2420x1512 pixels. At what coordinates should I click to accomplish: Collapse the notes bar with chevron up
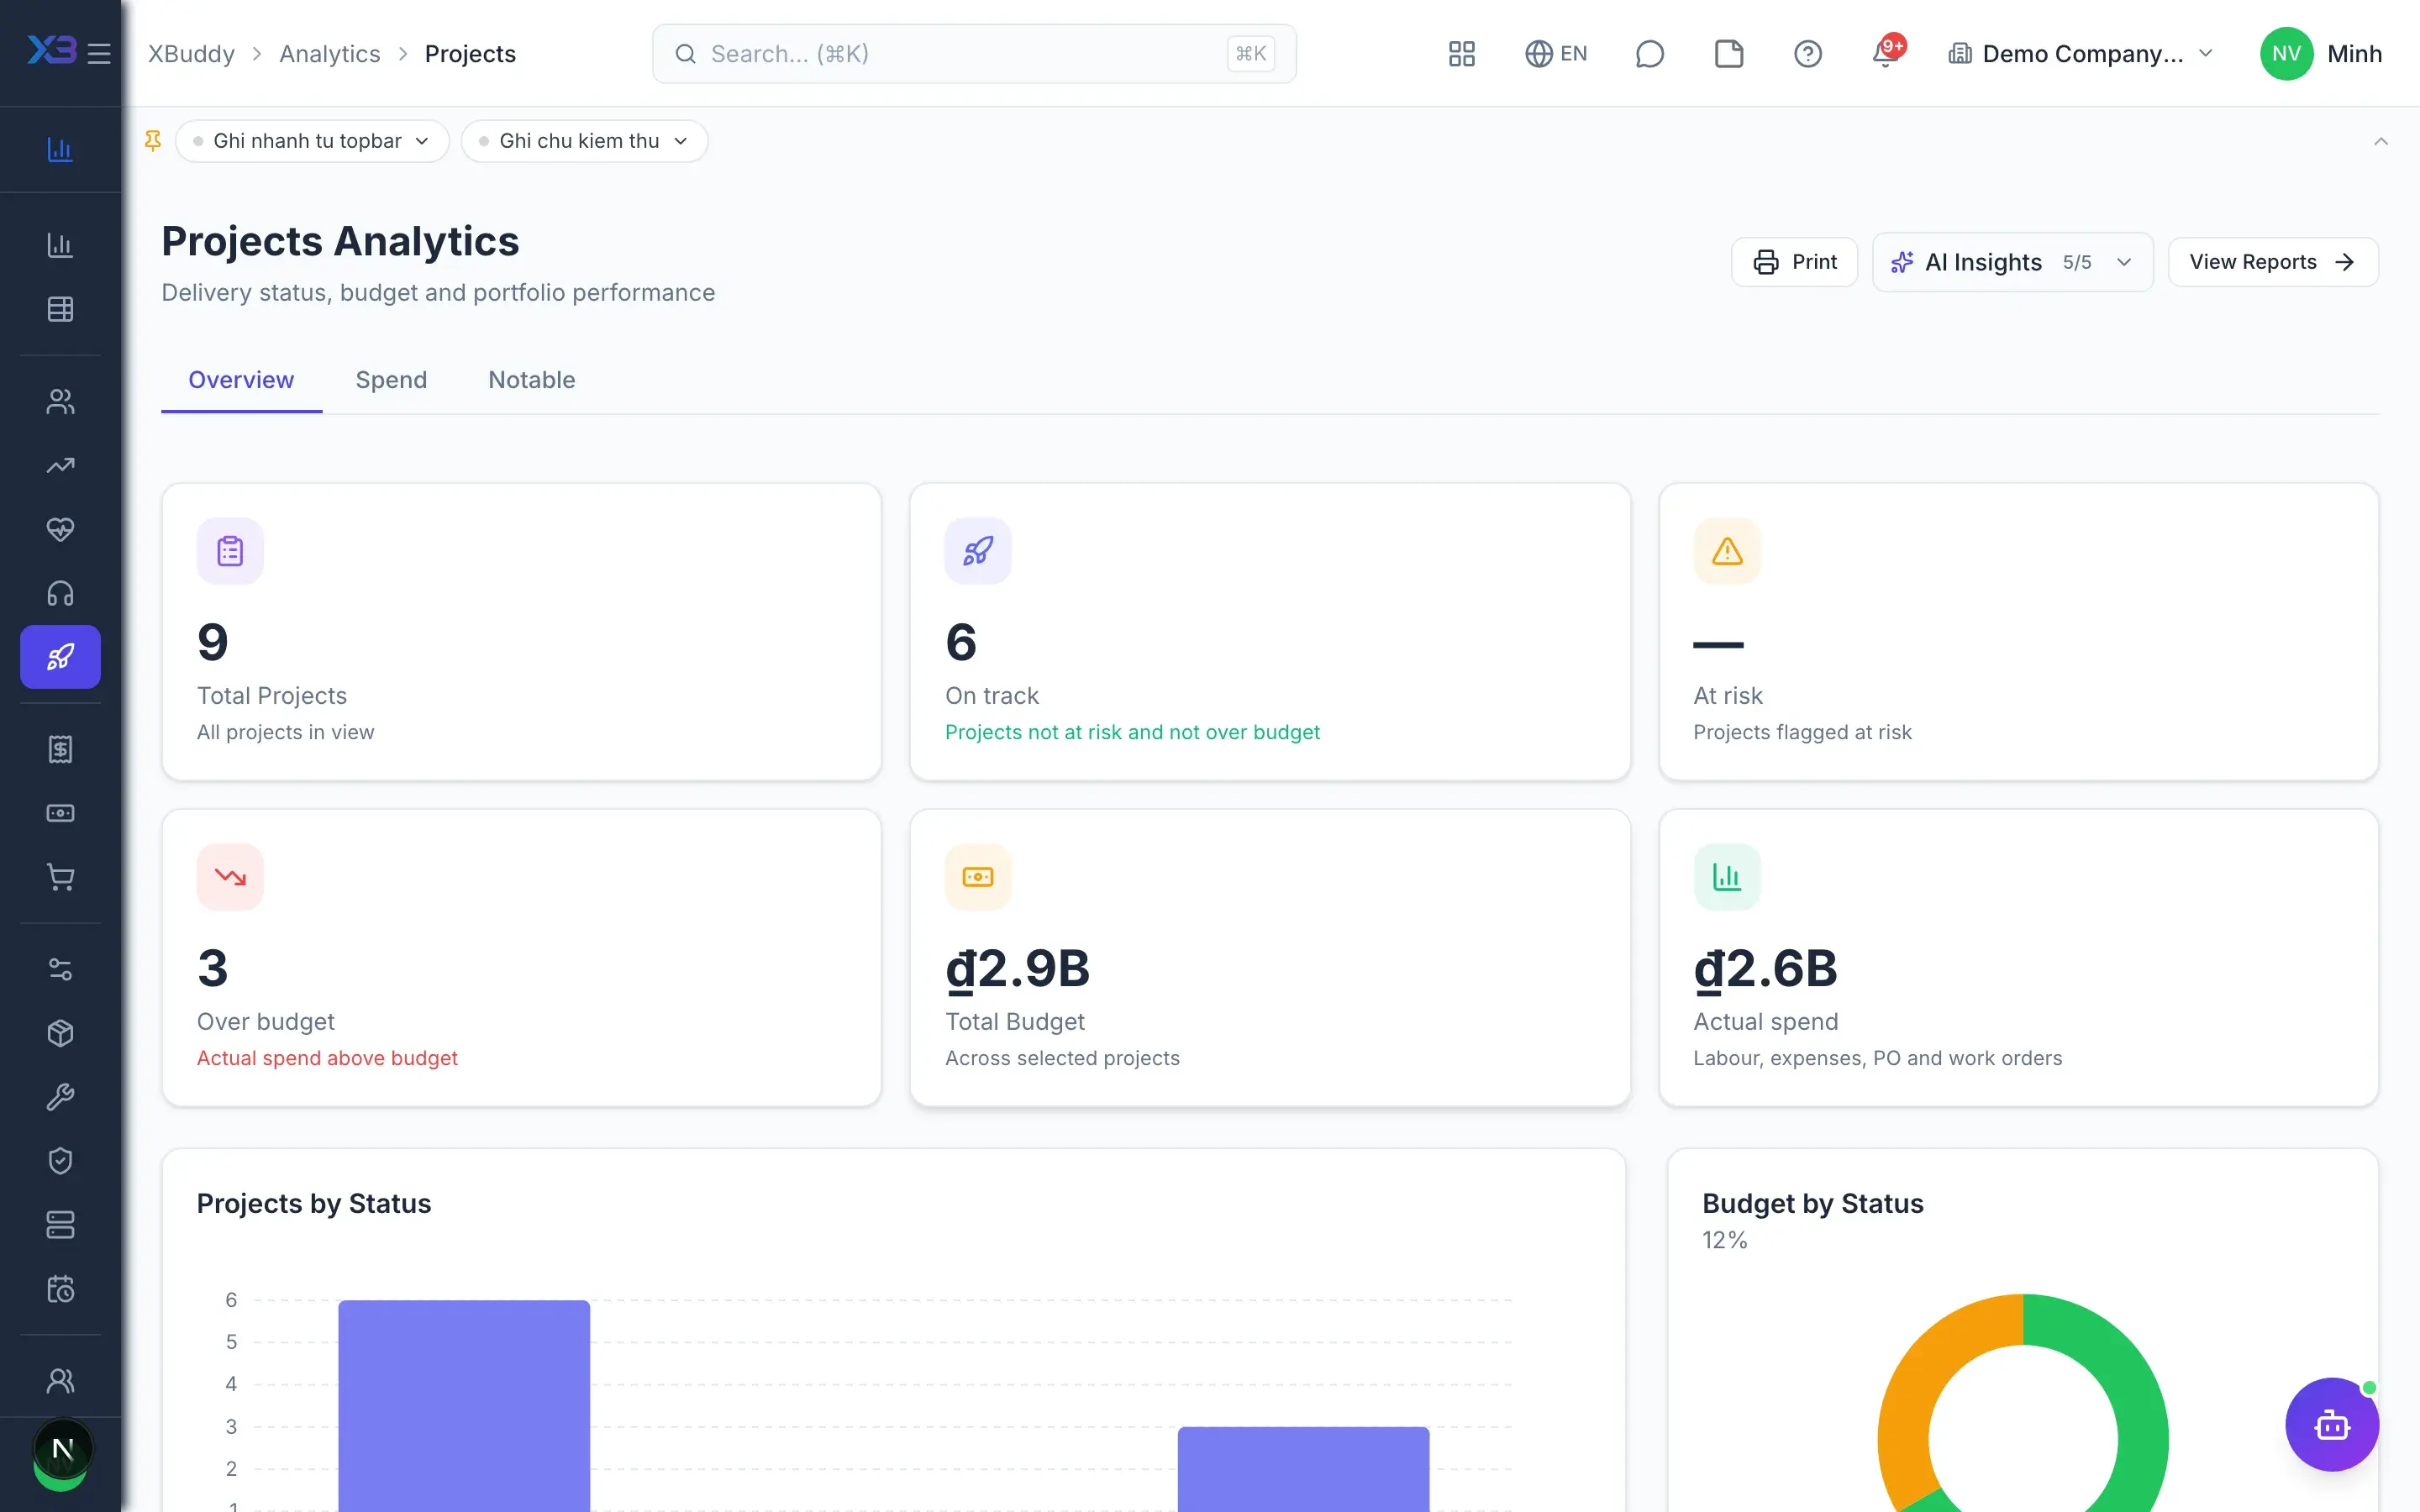(2381, 141)
